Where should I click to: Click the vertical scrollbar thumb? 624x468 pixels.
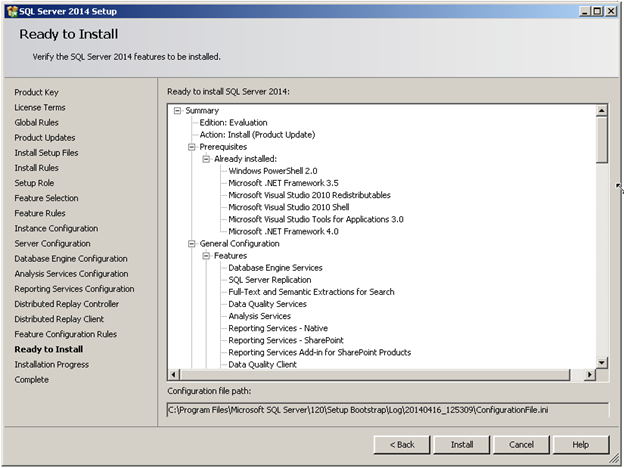[x=602, y=140]
